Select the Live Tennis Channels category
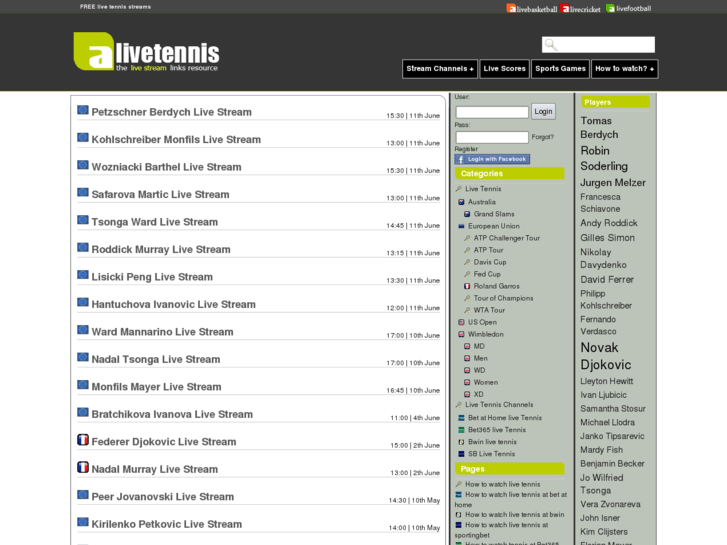The image size is (727, 545). pyautogui.click(x=499, y=404)
